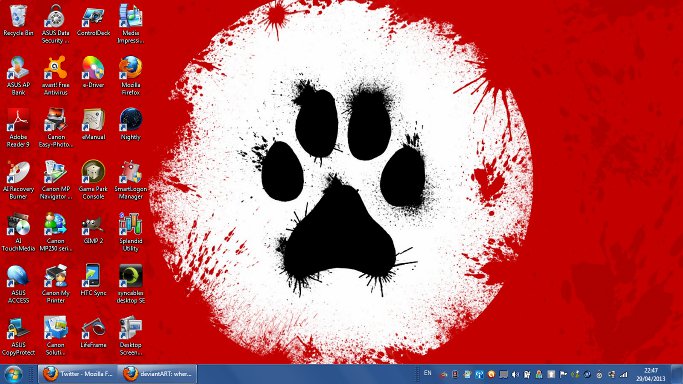Open the Recycle Bin desktop icon
The height and width of the screenshot is (384, 683).
[18, 21]
